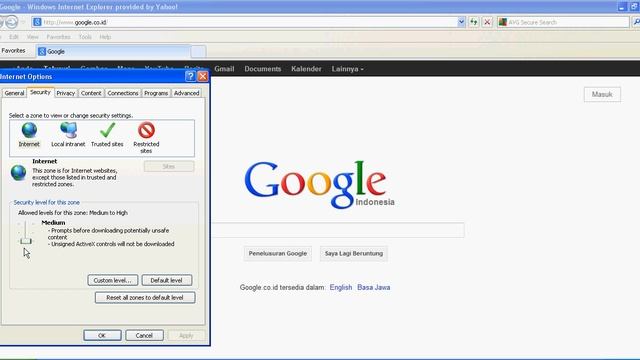Click the Google Indonesia logo
640x360 pixels.
pyautogui.click(x=319, y=184)
